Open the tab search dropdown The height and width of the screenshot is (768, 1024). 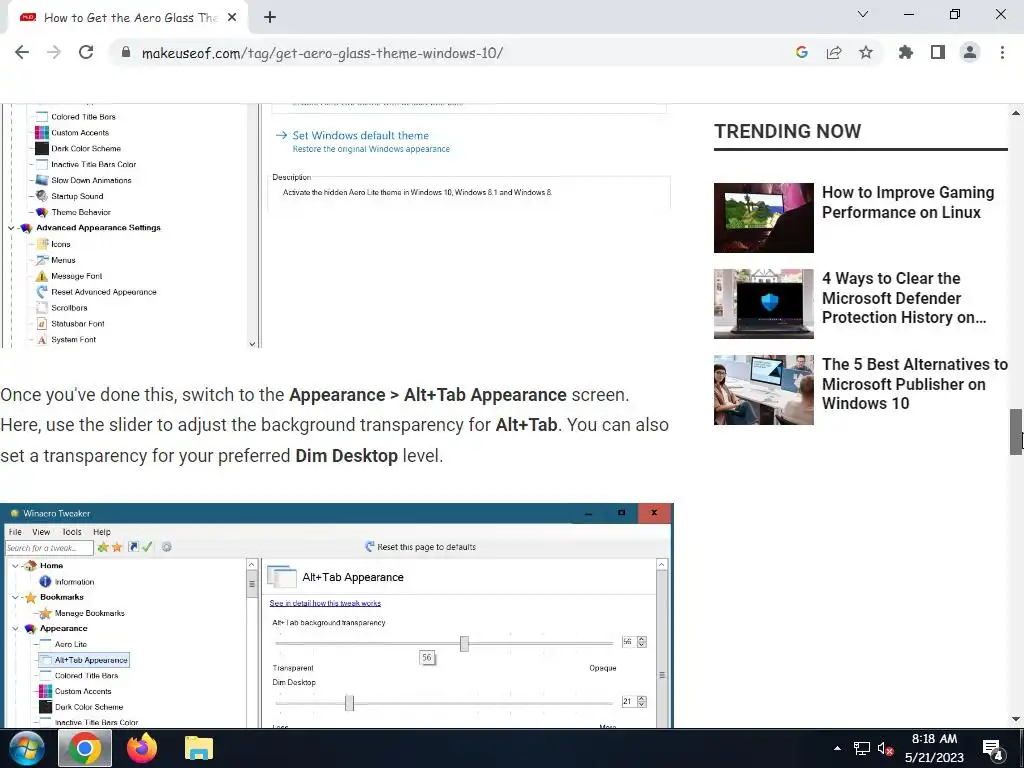tap(863, 14)
